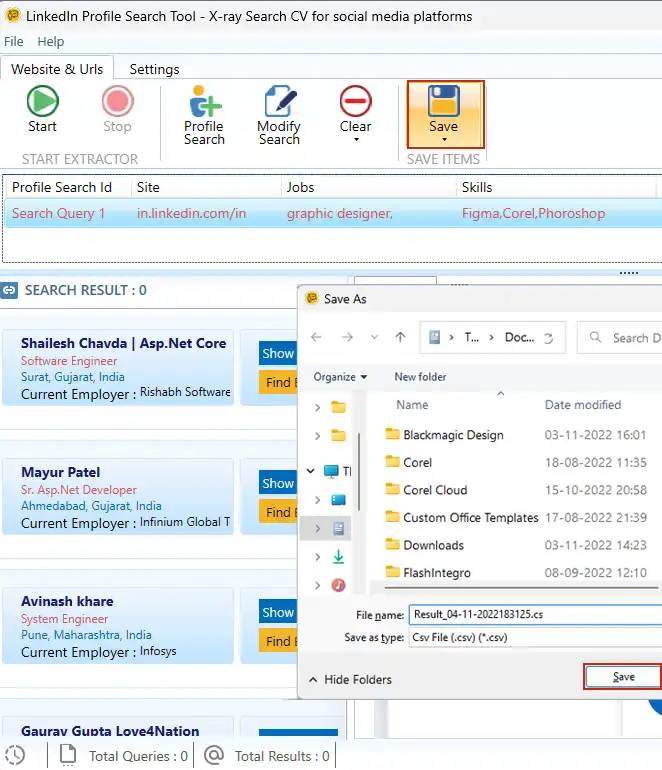Sort files by the Name column
The width and height of the screenshot is (662, 770).
click(413, 405)
